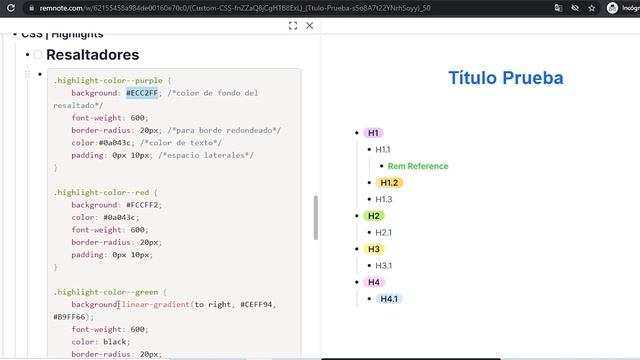Click the #CEFF94 gradient color value
The height and width of the screenshot is (360, 640).
[256, 304]
